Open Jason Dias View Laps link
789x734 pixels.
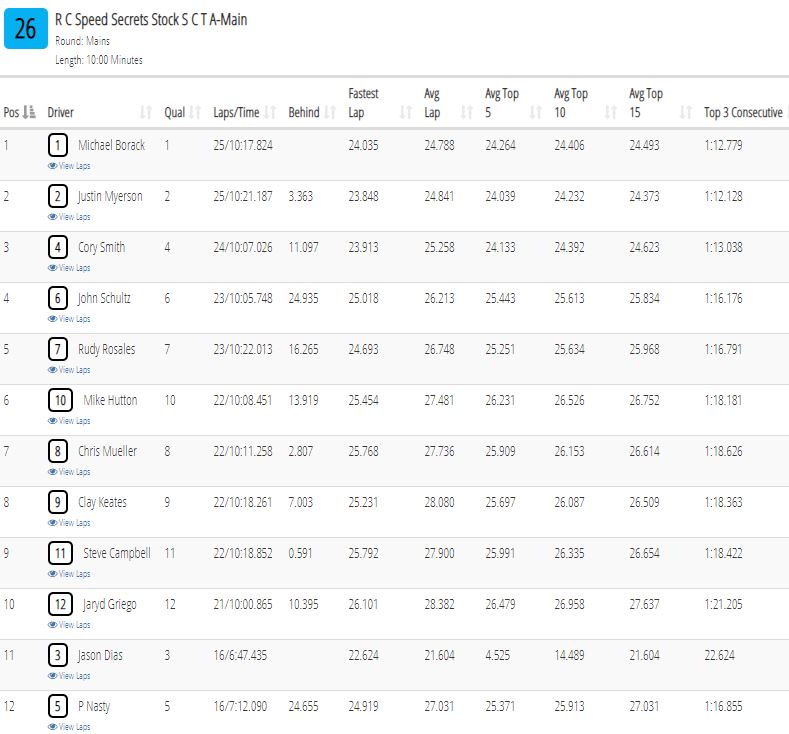point(69,676)
